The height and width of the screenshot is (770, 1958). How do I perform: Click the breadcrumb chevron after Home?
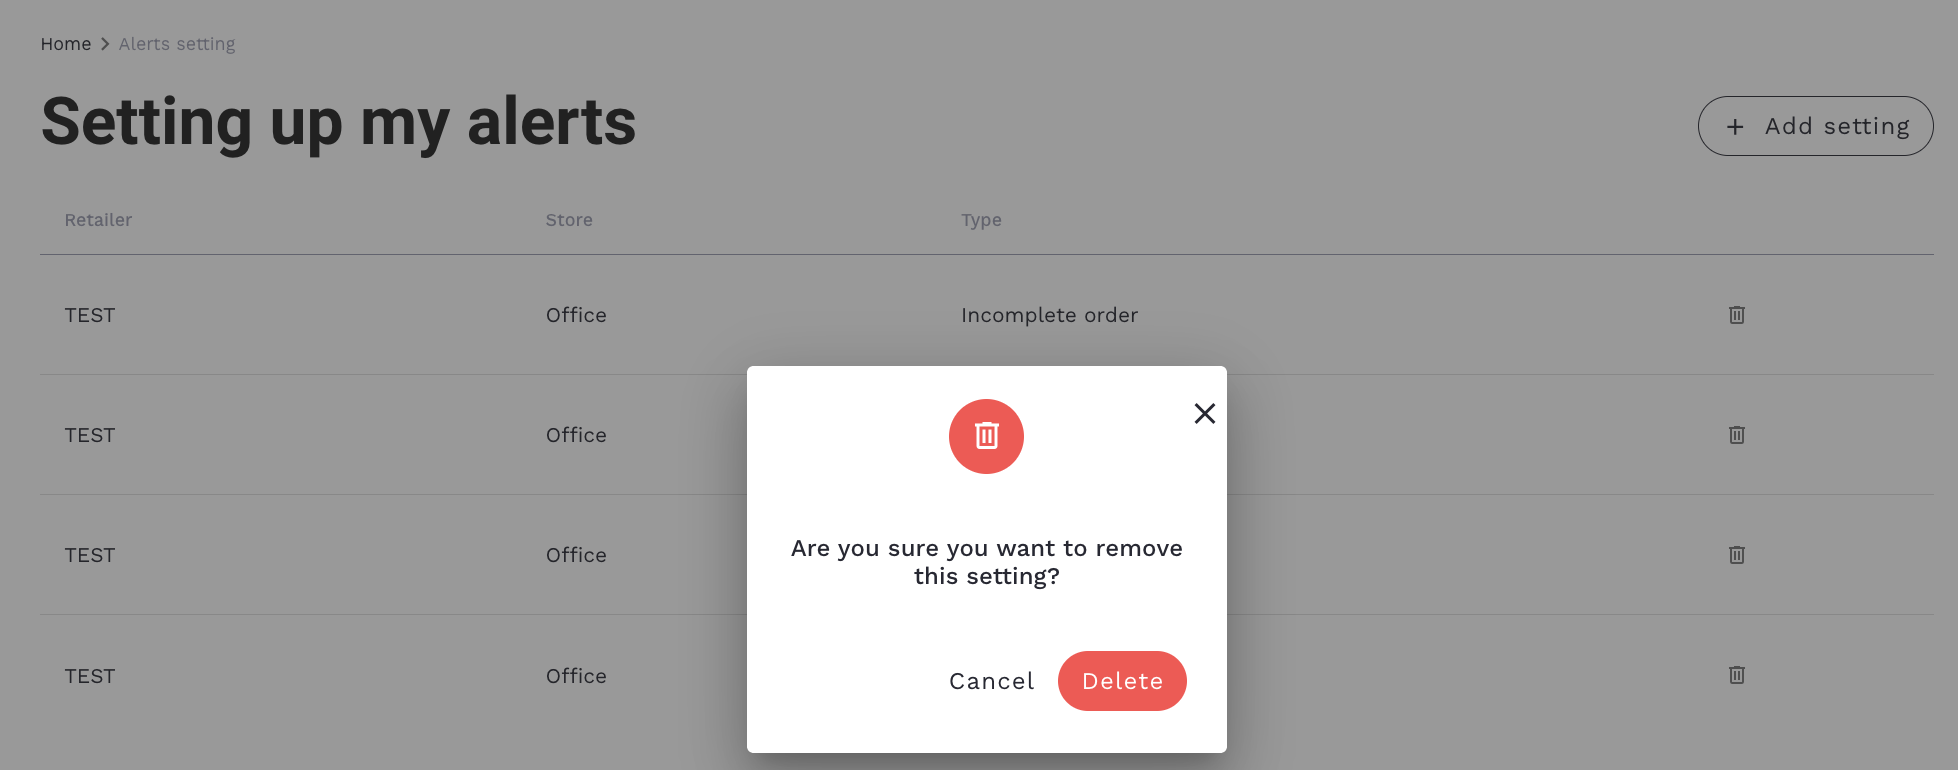105,44
